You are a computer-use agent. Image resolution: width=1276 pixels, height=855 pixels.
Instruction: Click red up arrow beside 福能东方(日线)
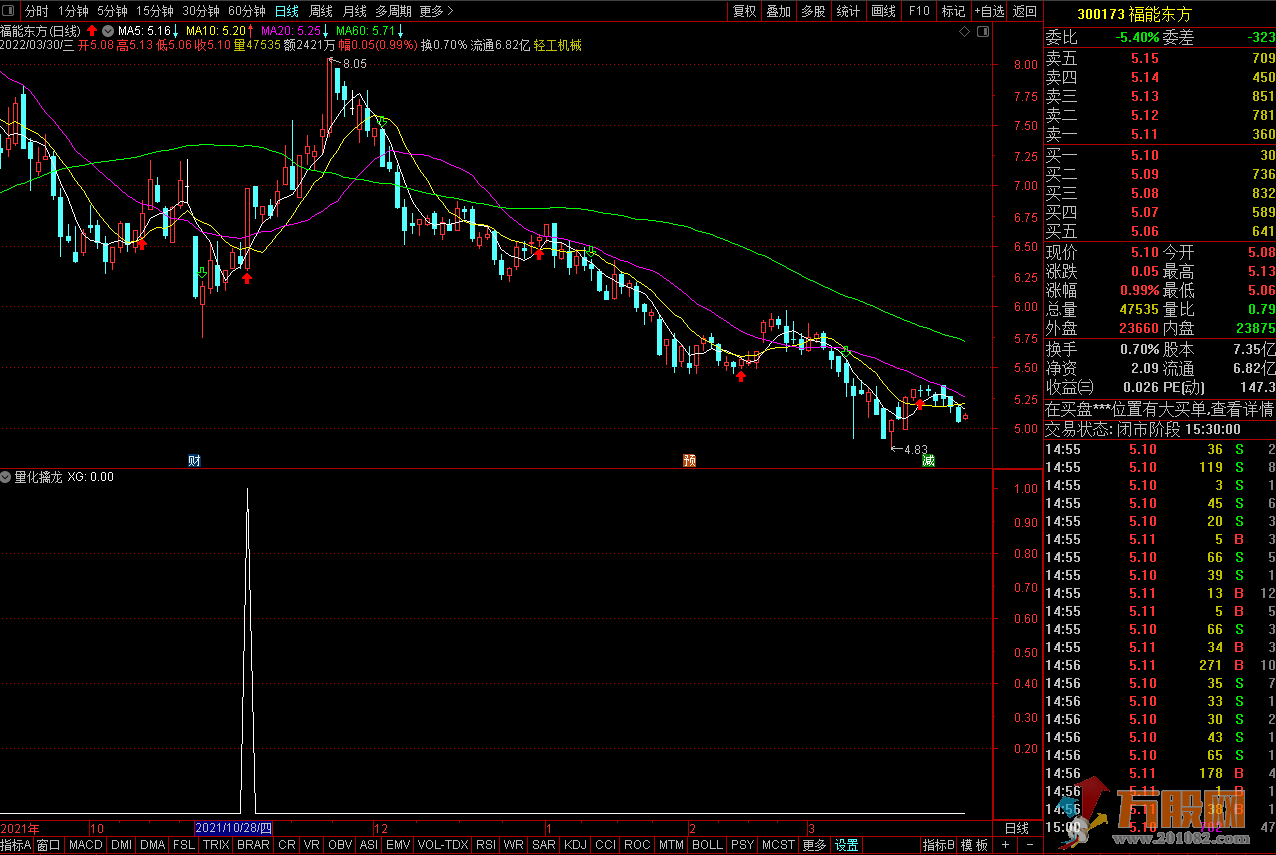92,31
